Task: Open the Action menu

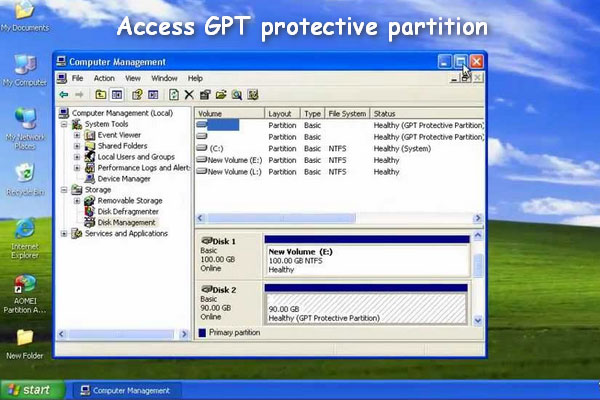Action: pyautogui.click(x=104, y=78)
